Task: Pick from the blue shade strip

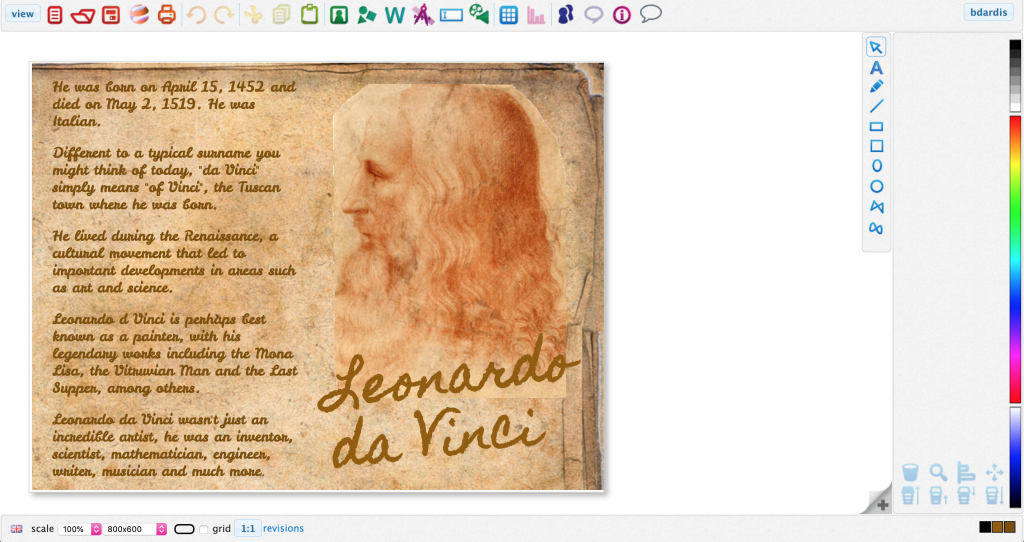Action: (x=1015, y=457)
